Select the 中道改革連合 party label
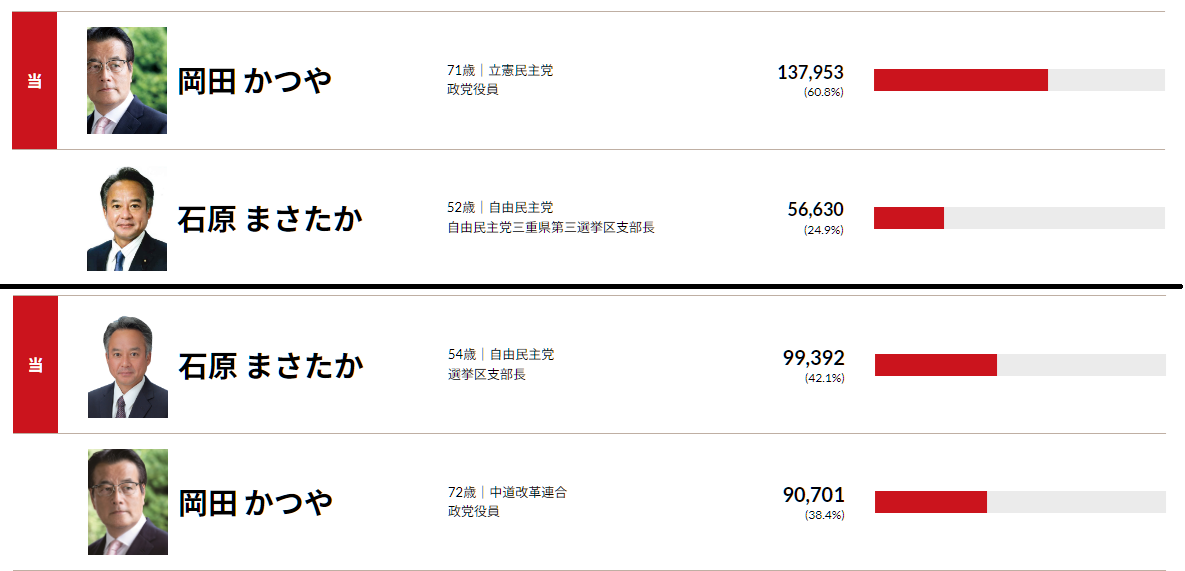This screenshot has width=1185, height=571. 528,493
